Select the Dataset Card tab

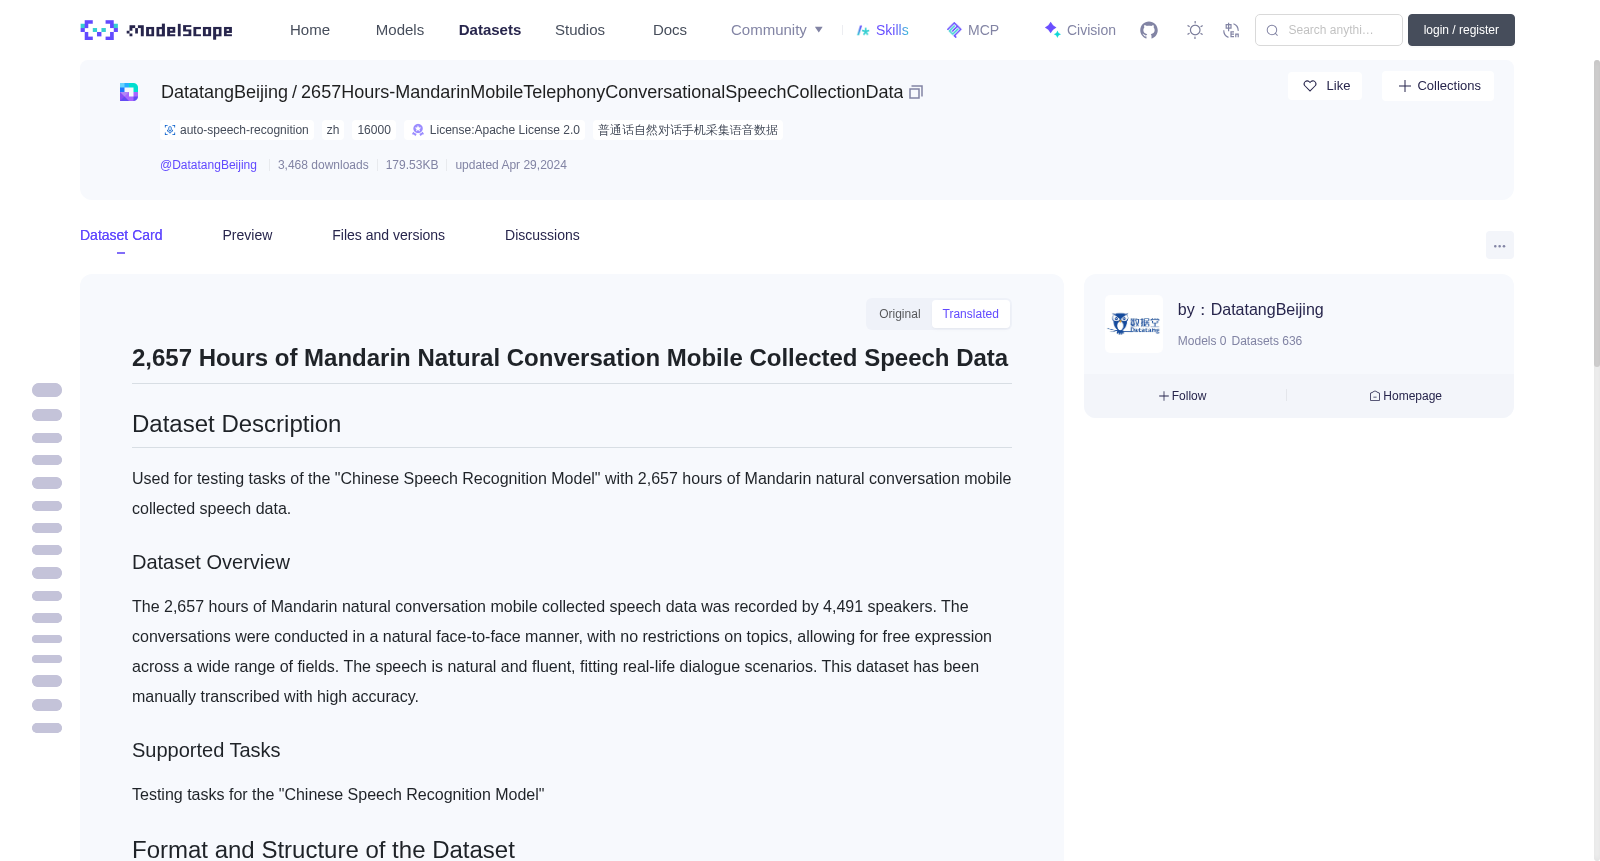(x=121, y=235)
